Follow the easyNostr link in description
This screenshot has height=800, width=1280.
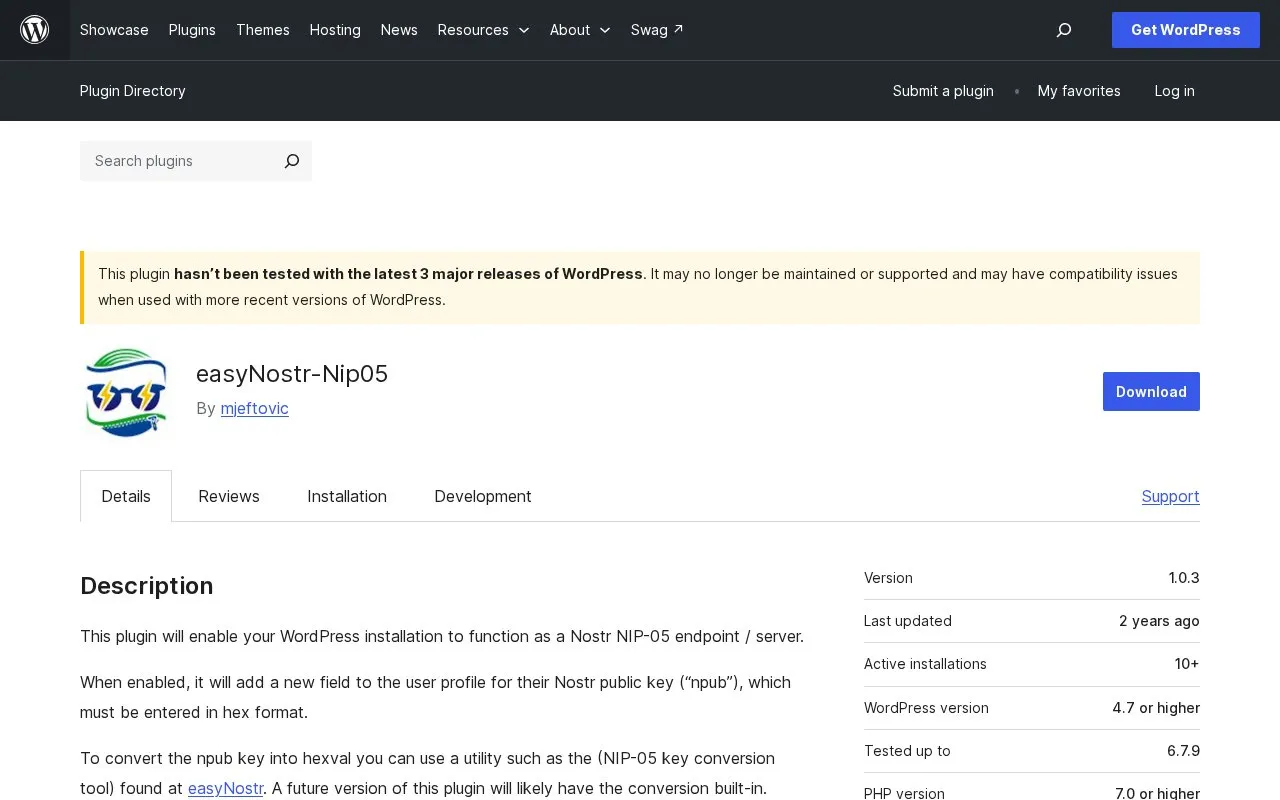point(226,788)
